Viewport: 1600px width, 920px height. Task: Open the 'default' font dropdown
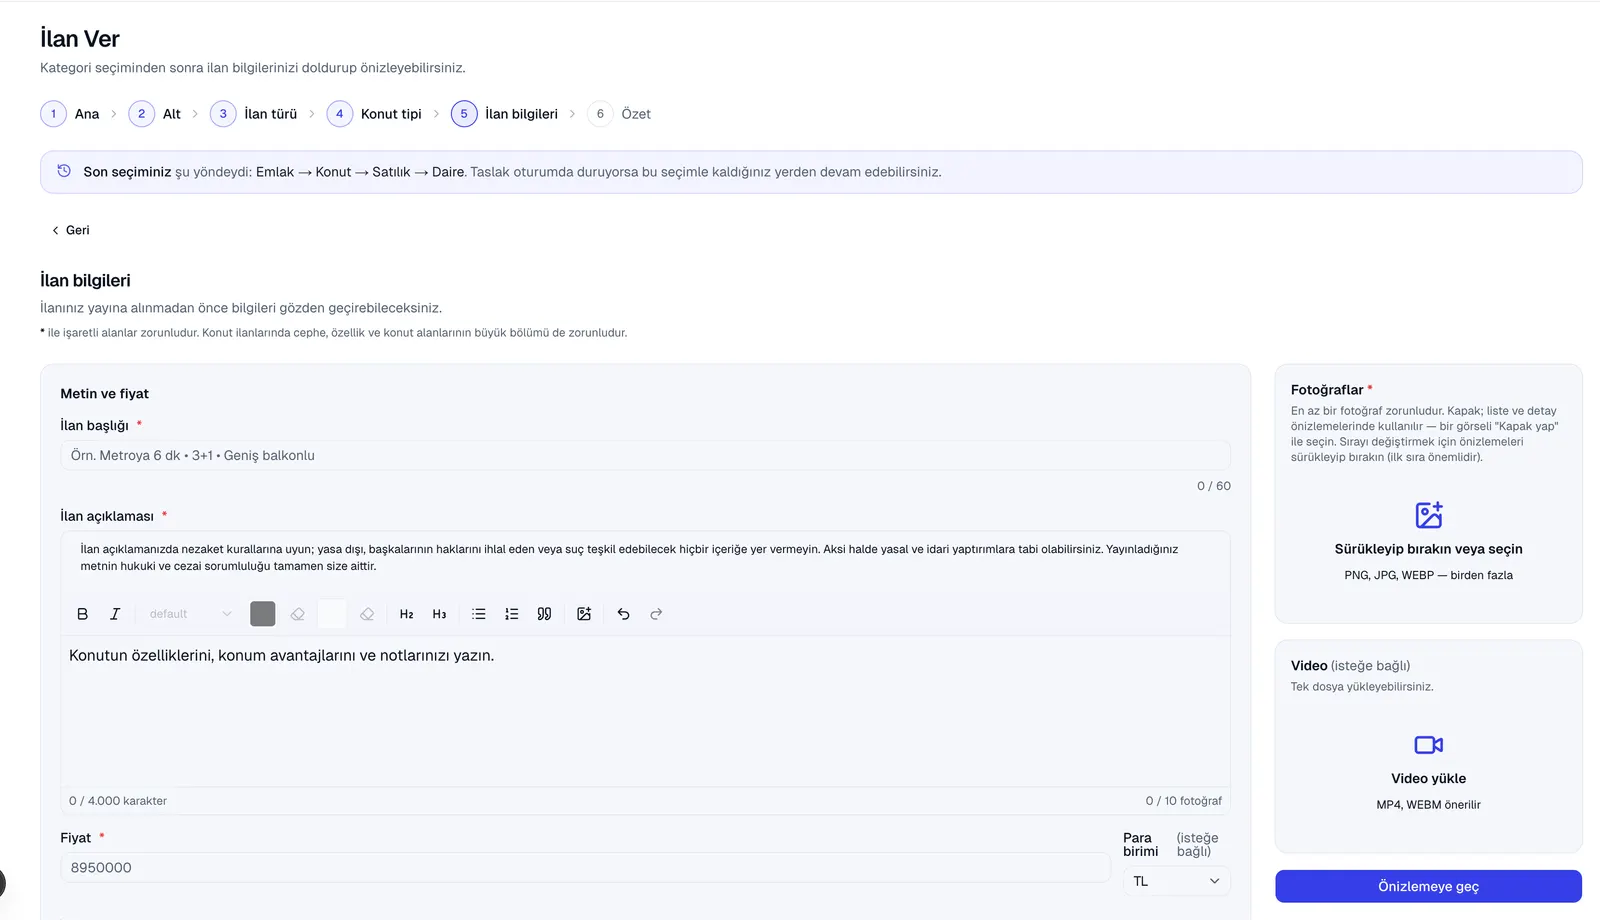pyautogui.click(x=189, y=614)
